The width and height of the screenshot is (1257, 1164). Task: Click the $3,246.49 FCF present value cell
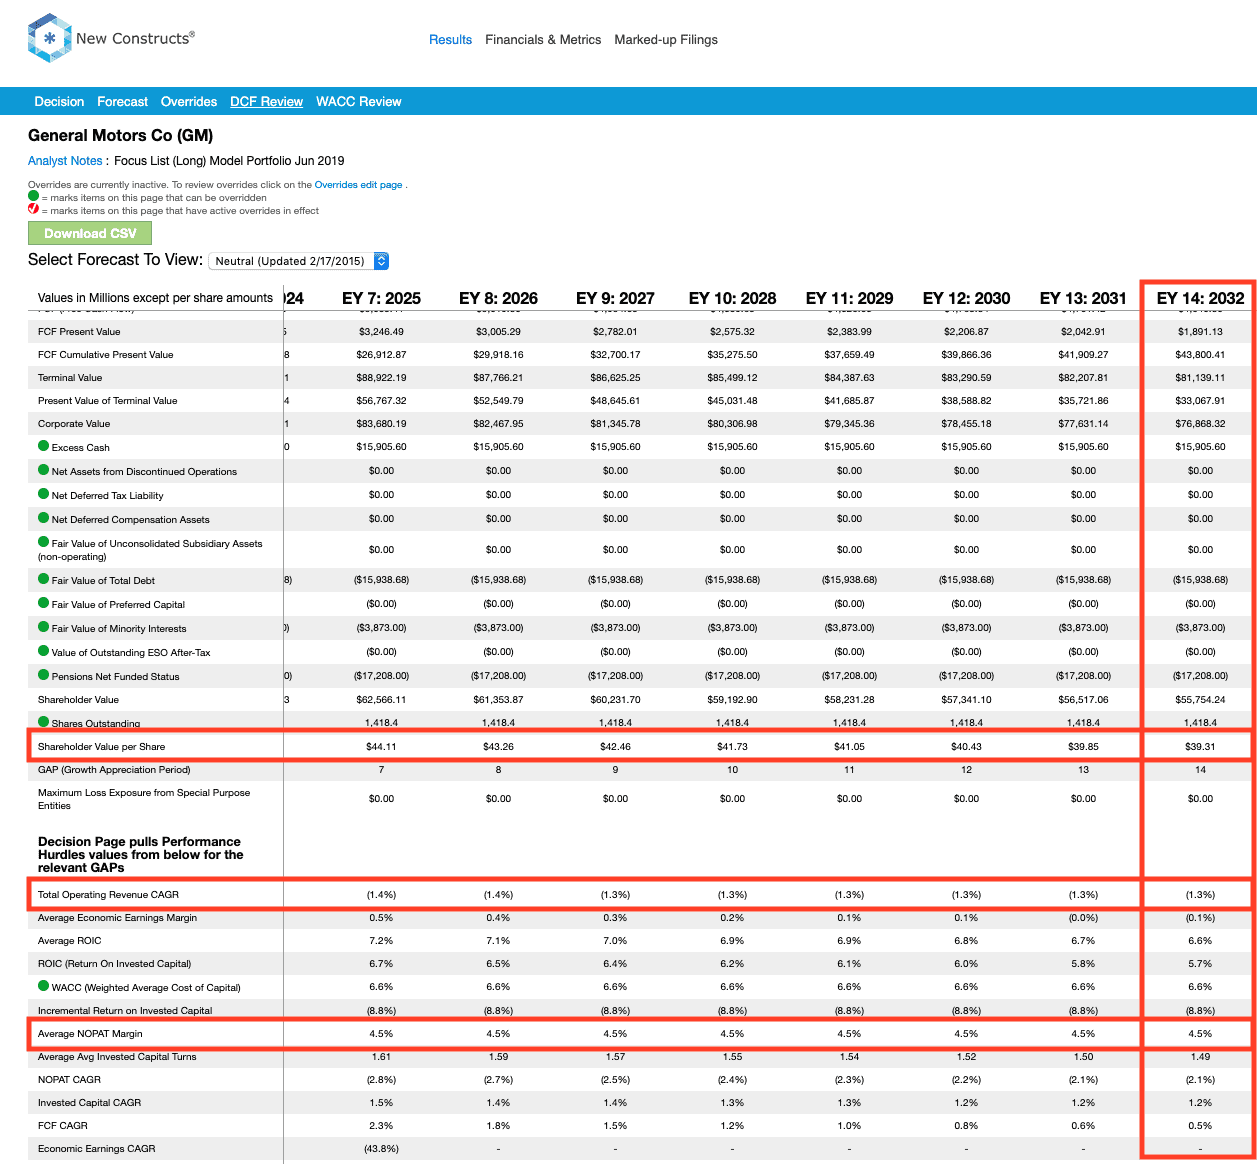381,331
